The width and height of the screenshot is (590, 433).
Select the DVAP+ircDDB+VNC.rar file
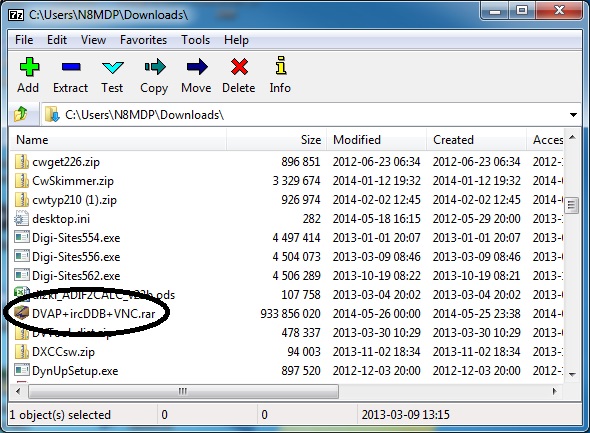(x=93, y=313)
